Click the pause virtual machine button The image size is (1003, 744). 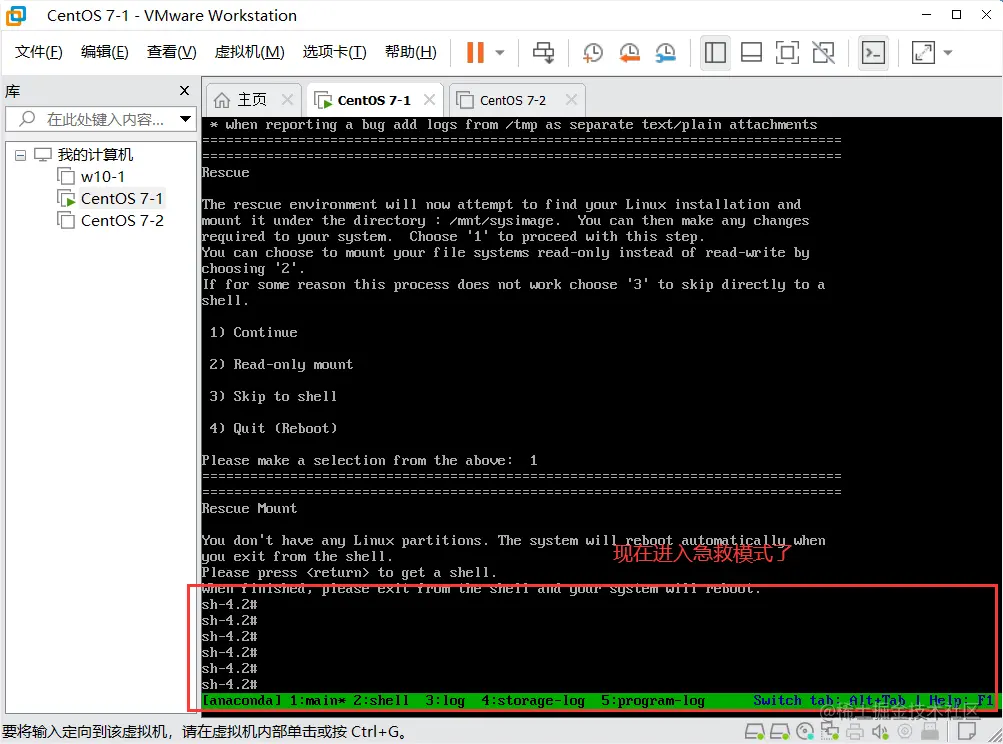[x=475, y=52]
